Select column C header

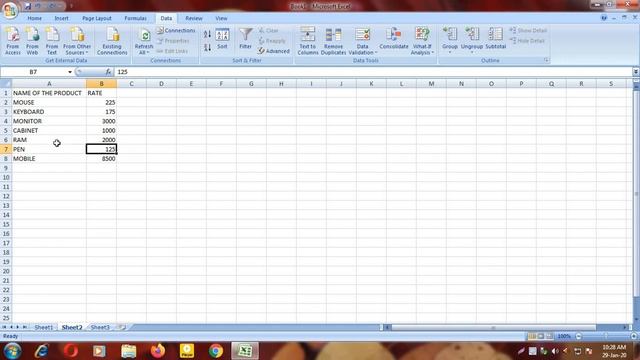pos(131,84)
